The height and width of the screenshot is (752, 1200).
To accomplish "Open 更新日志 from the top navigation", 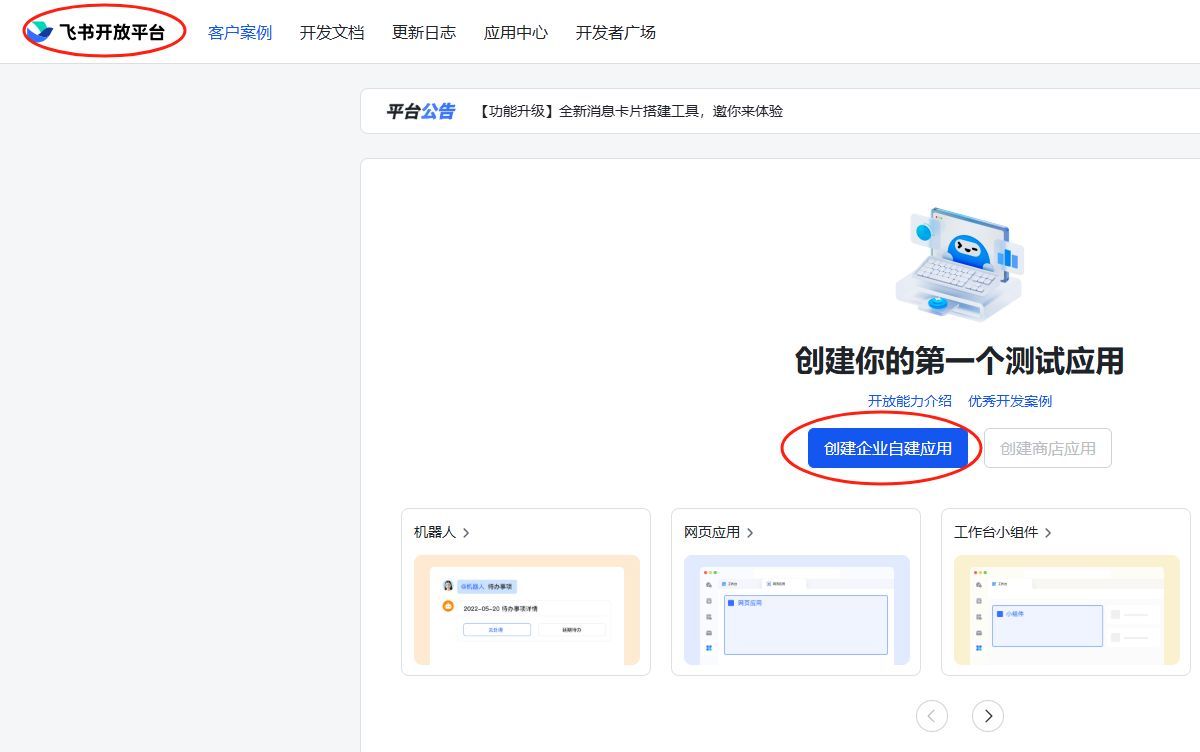I will coord(424,33).
